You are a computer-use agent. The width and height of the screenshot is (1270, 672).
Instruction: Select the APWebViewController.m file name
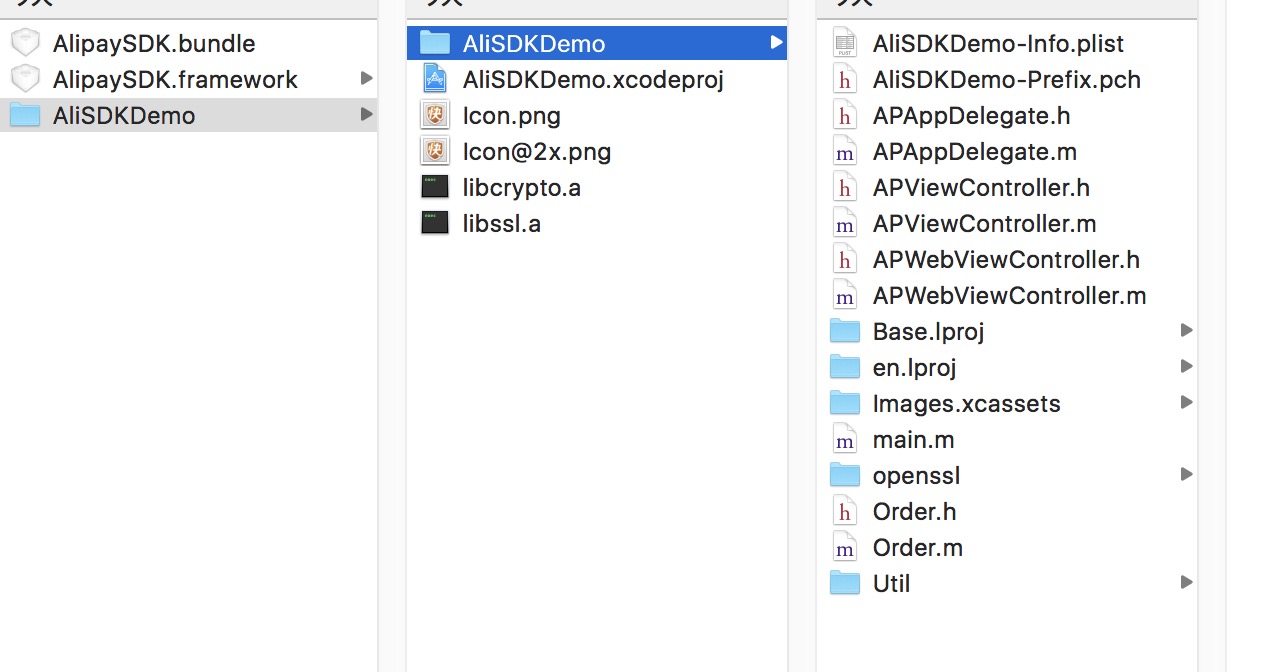[x=1010, y=296]
